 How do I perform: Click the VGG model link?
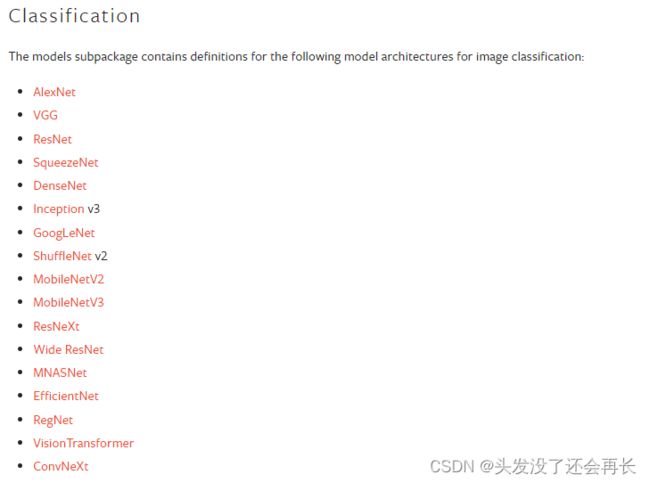45,115
